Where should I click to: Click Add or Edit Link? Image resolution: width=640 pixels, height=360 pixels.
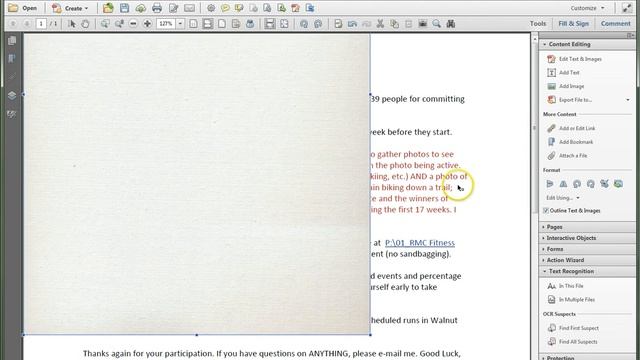(571, 128)
